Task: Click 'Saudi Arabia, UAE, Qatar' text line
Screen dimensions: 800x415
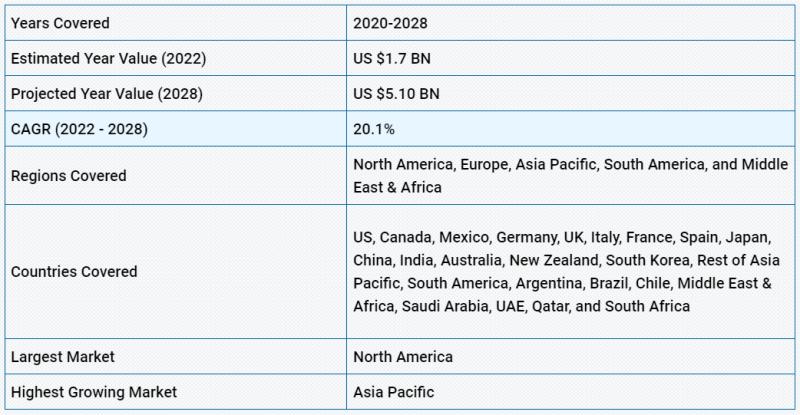Action: [x=521, y=306]
